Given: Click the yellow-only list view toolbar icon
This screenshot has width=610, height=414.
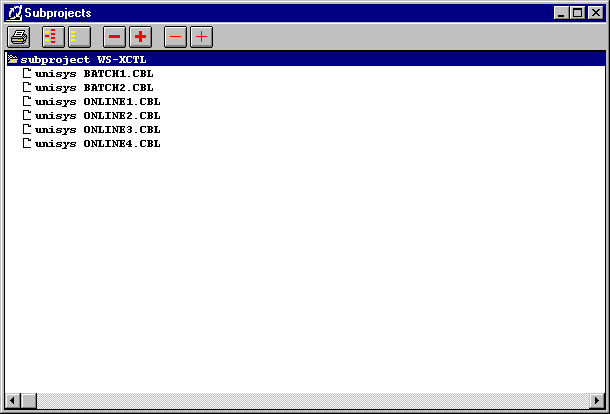Looking at the screenshot, I should point(78,37).
